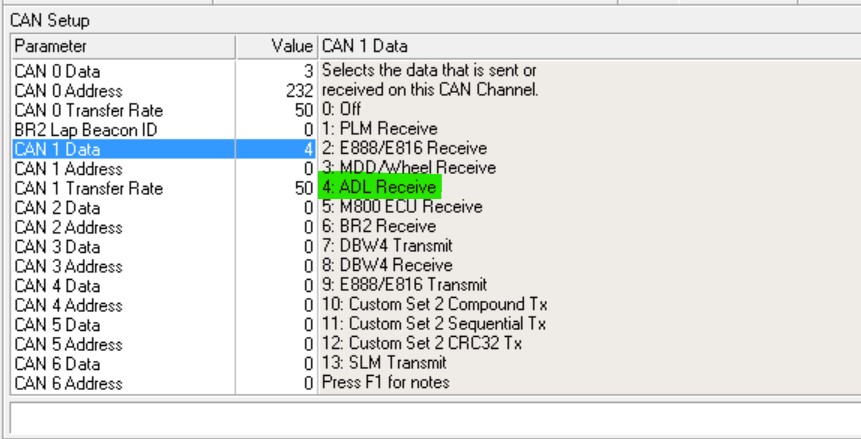Click the value 4 for CAN 1 Data
This screenshot has width=861, height=439.
(x=308, y=149)
